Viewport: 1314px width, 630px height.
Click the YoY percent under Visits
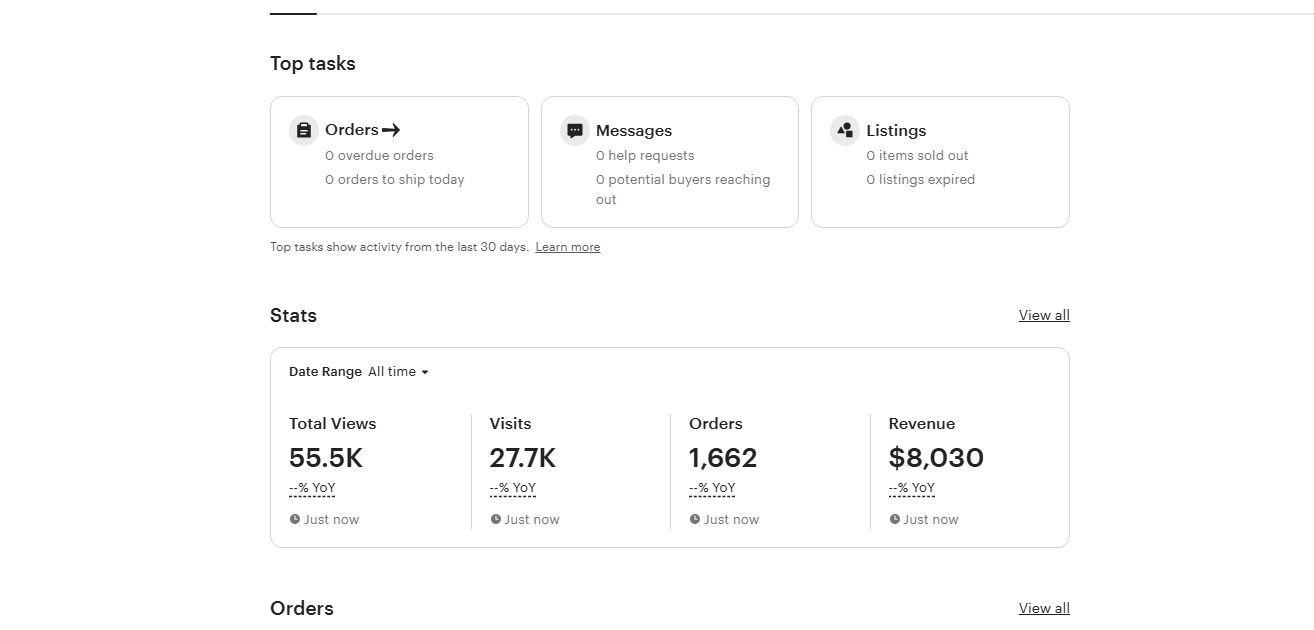click(x=513, y=489)
